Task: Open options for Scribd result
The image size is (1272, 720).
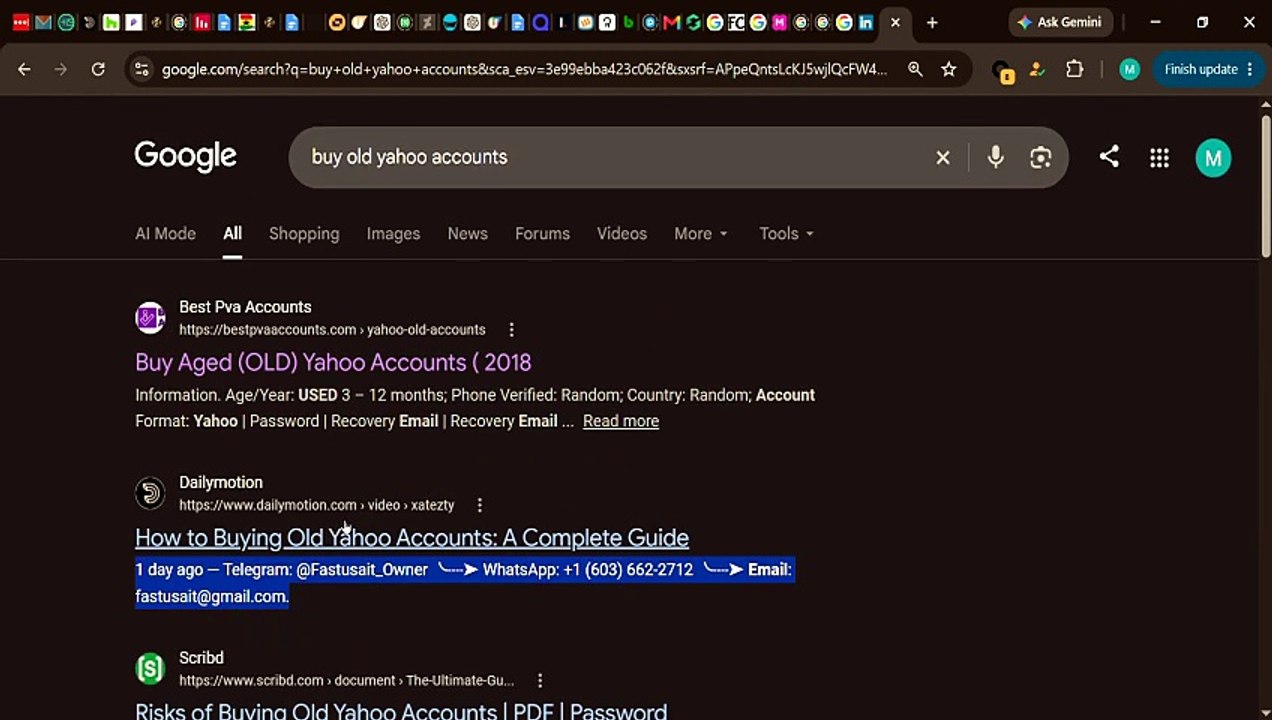Action: (x=539, y=680)
